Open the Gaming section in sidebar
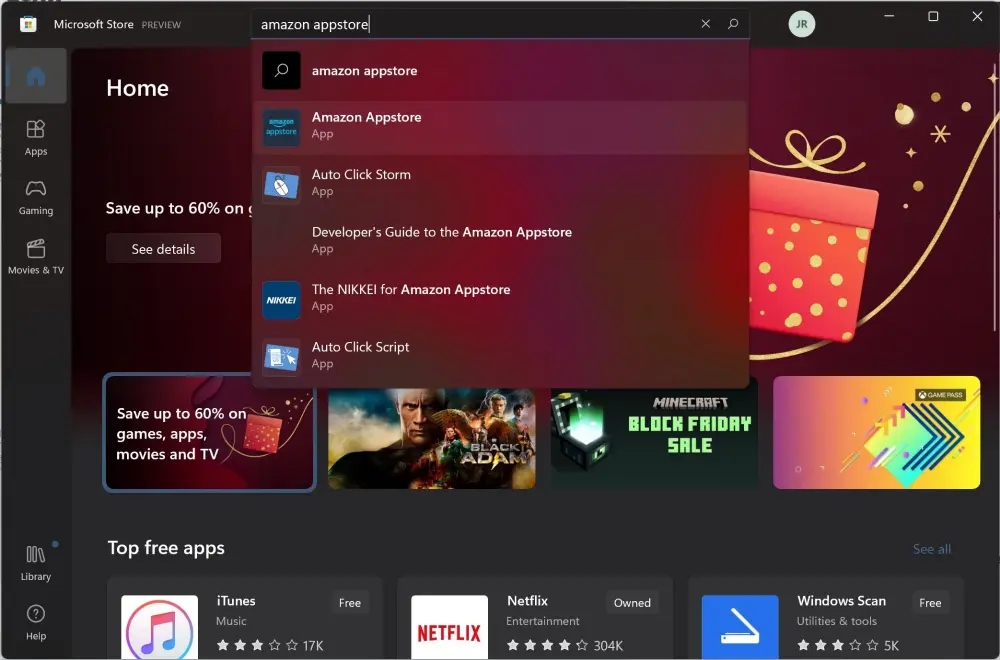This screenshot has height=660, width=1000. coord(36,197)
